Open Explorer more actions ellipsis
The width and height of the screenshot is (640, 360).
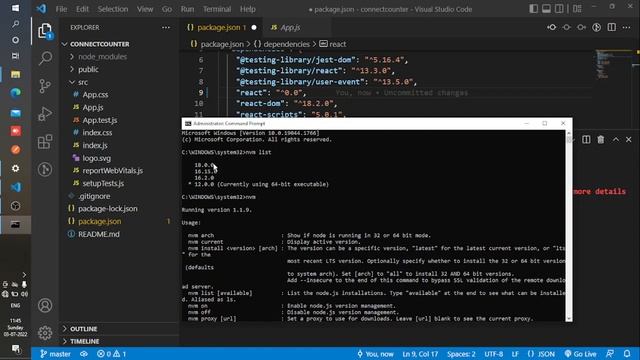point(166,27)
